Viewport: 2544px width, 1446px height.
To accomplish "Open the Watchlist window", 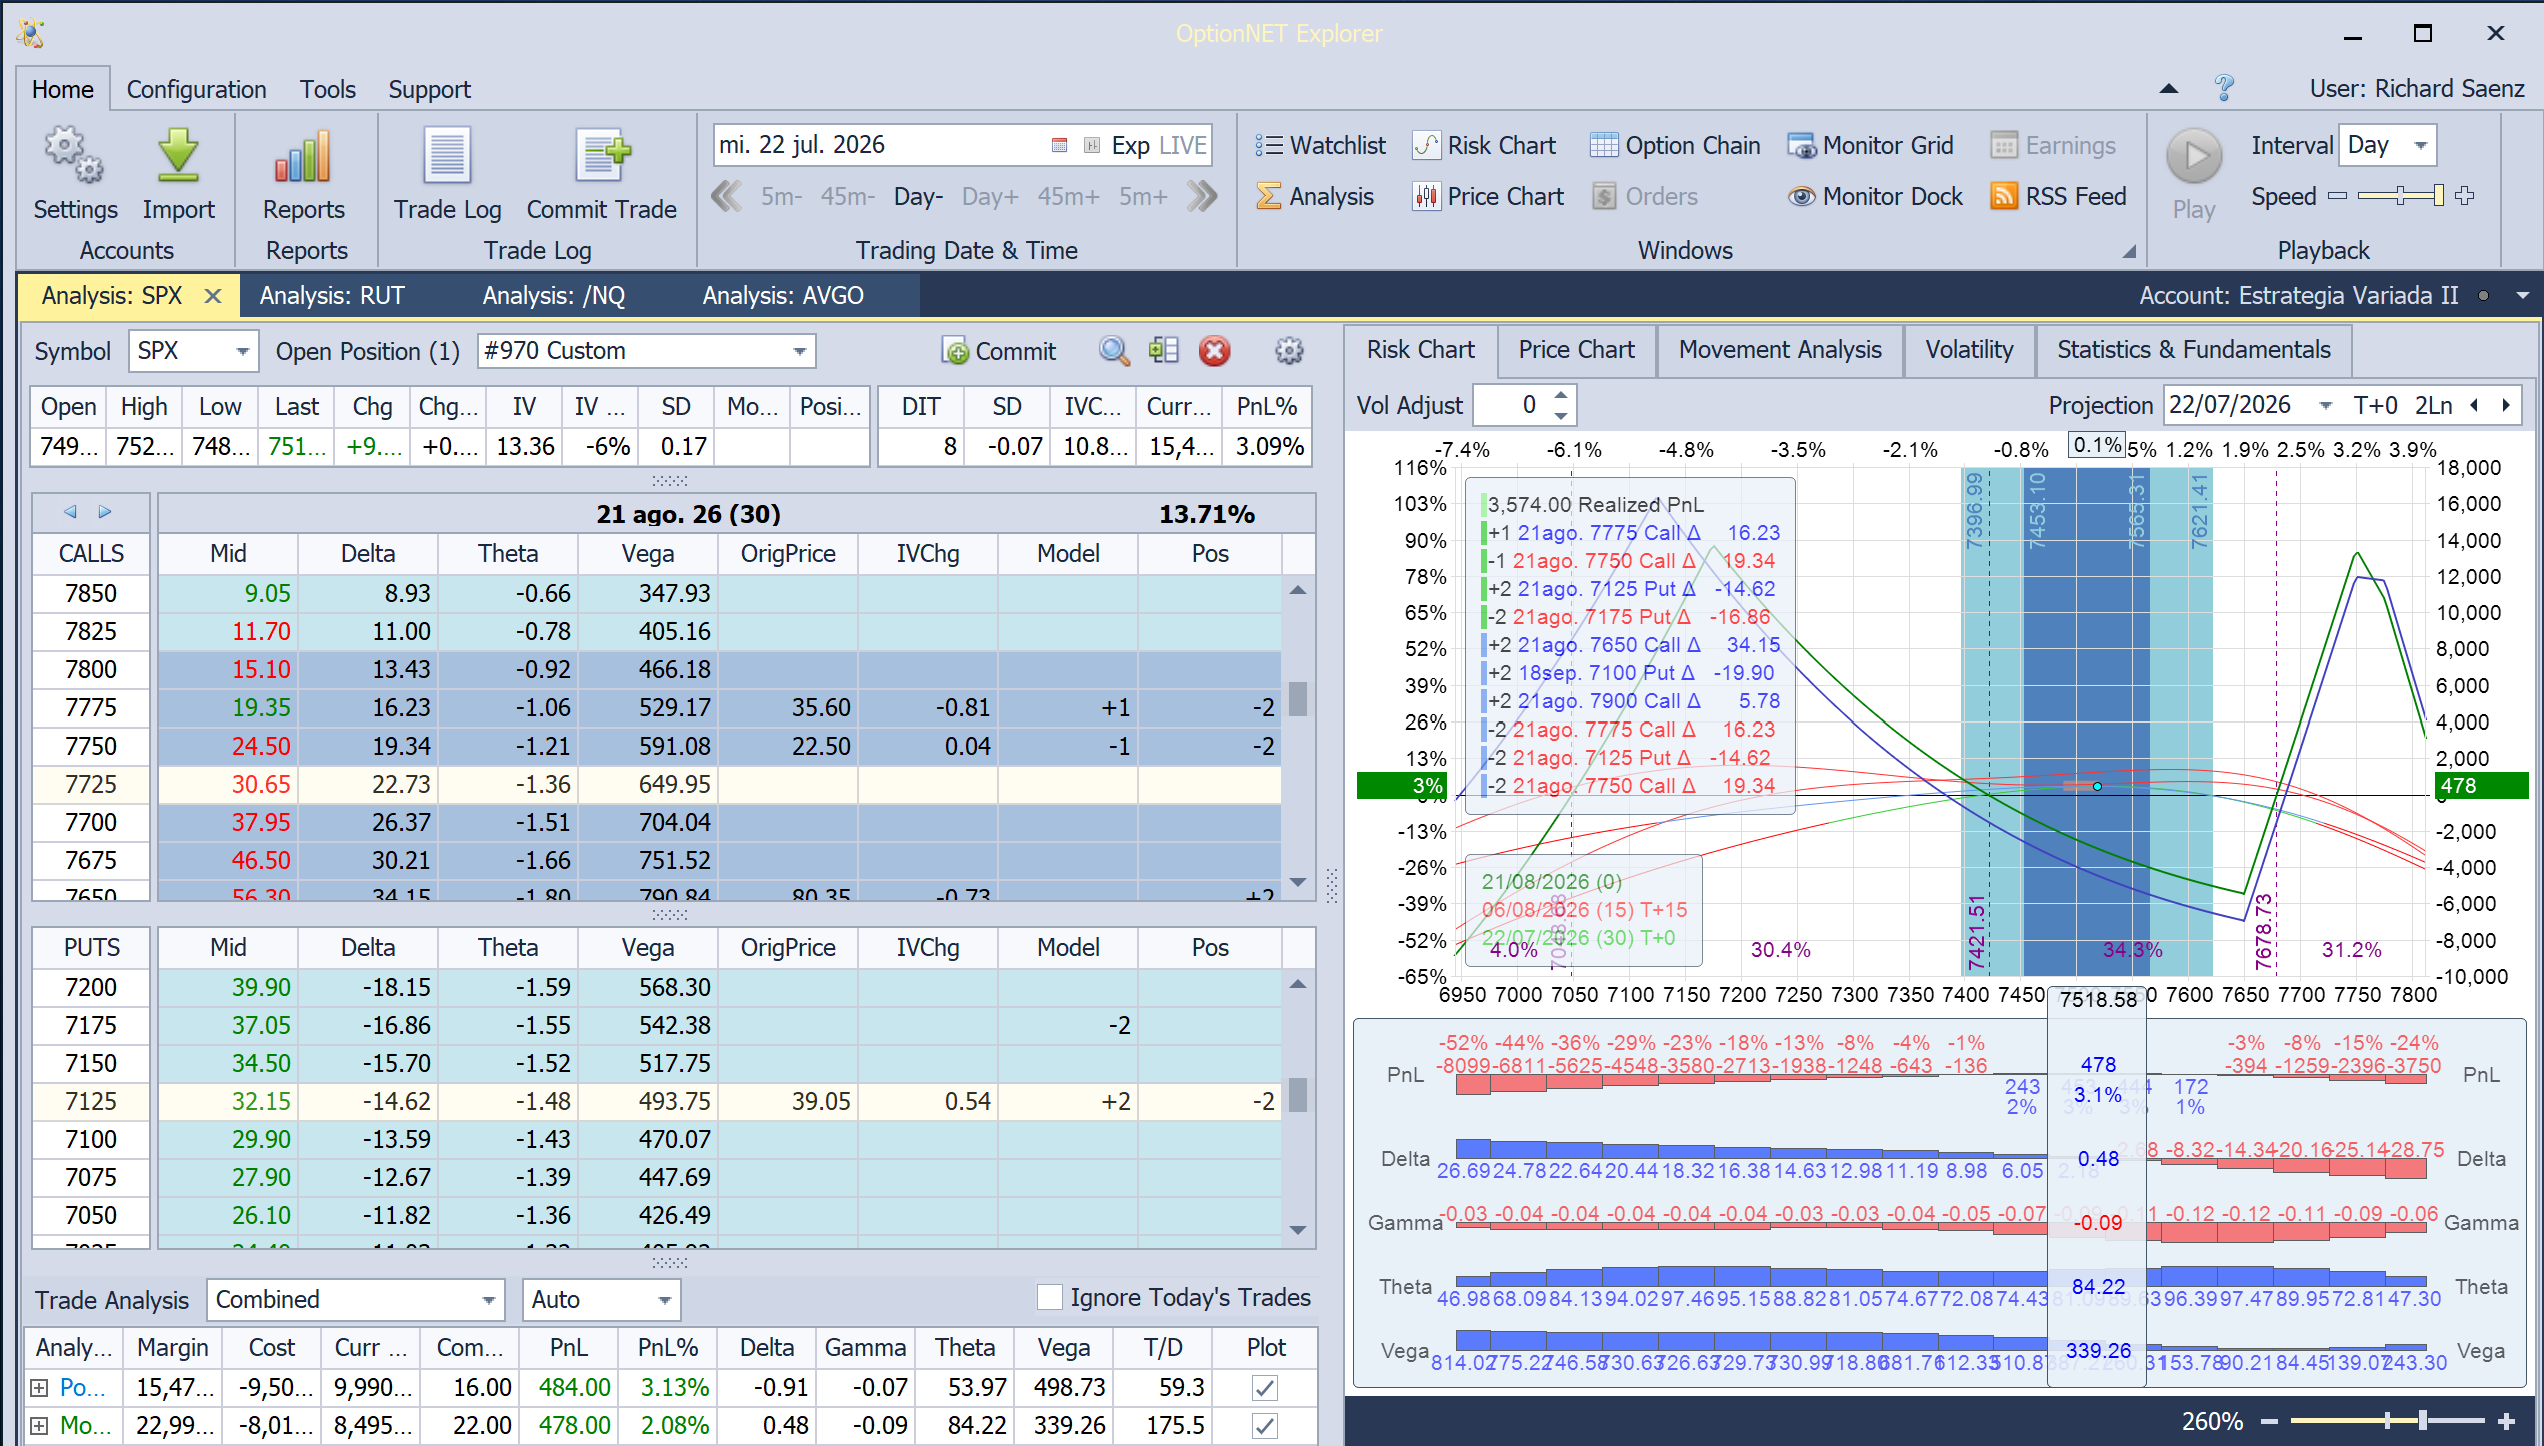I will (x=1320, y=146).
